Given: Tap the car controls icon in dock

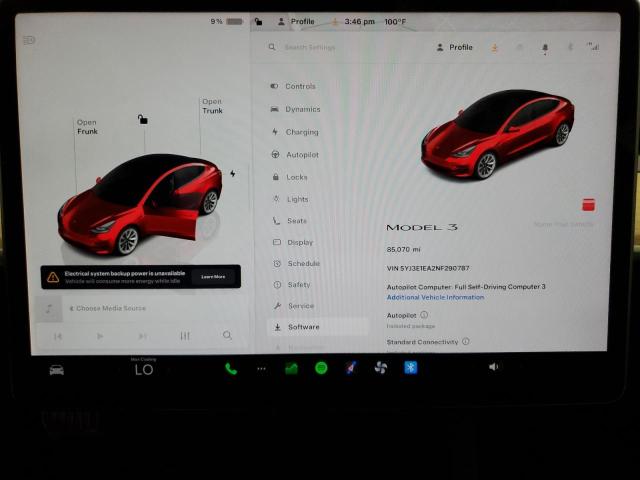Looking at the screenshot, I should (57, 370).
